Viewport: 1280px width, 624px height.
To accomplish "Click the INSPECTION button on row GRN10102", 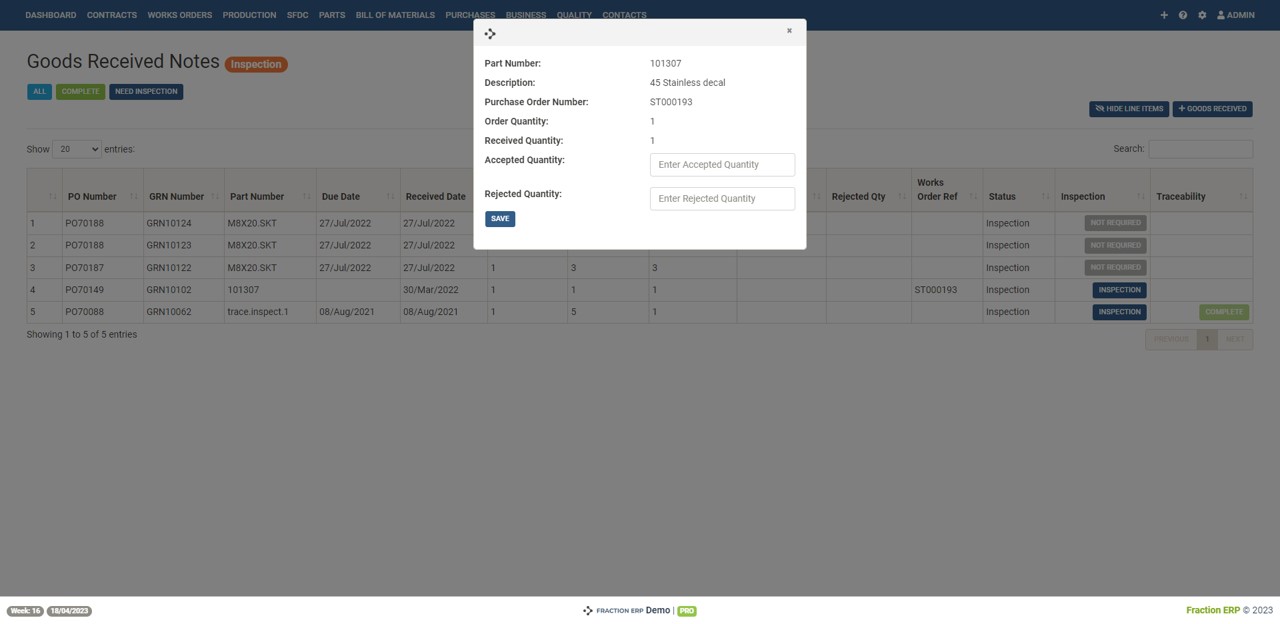I will pos(1119,289).
